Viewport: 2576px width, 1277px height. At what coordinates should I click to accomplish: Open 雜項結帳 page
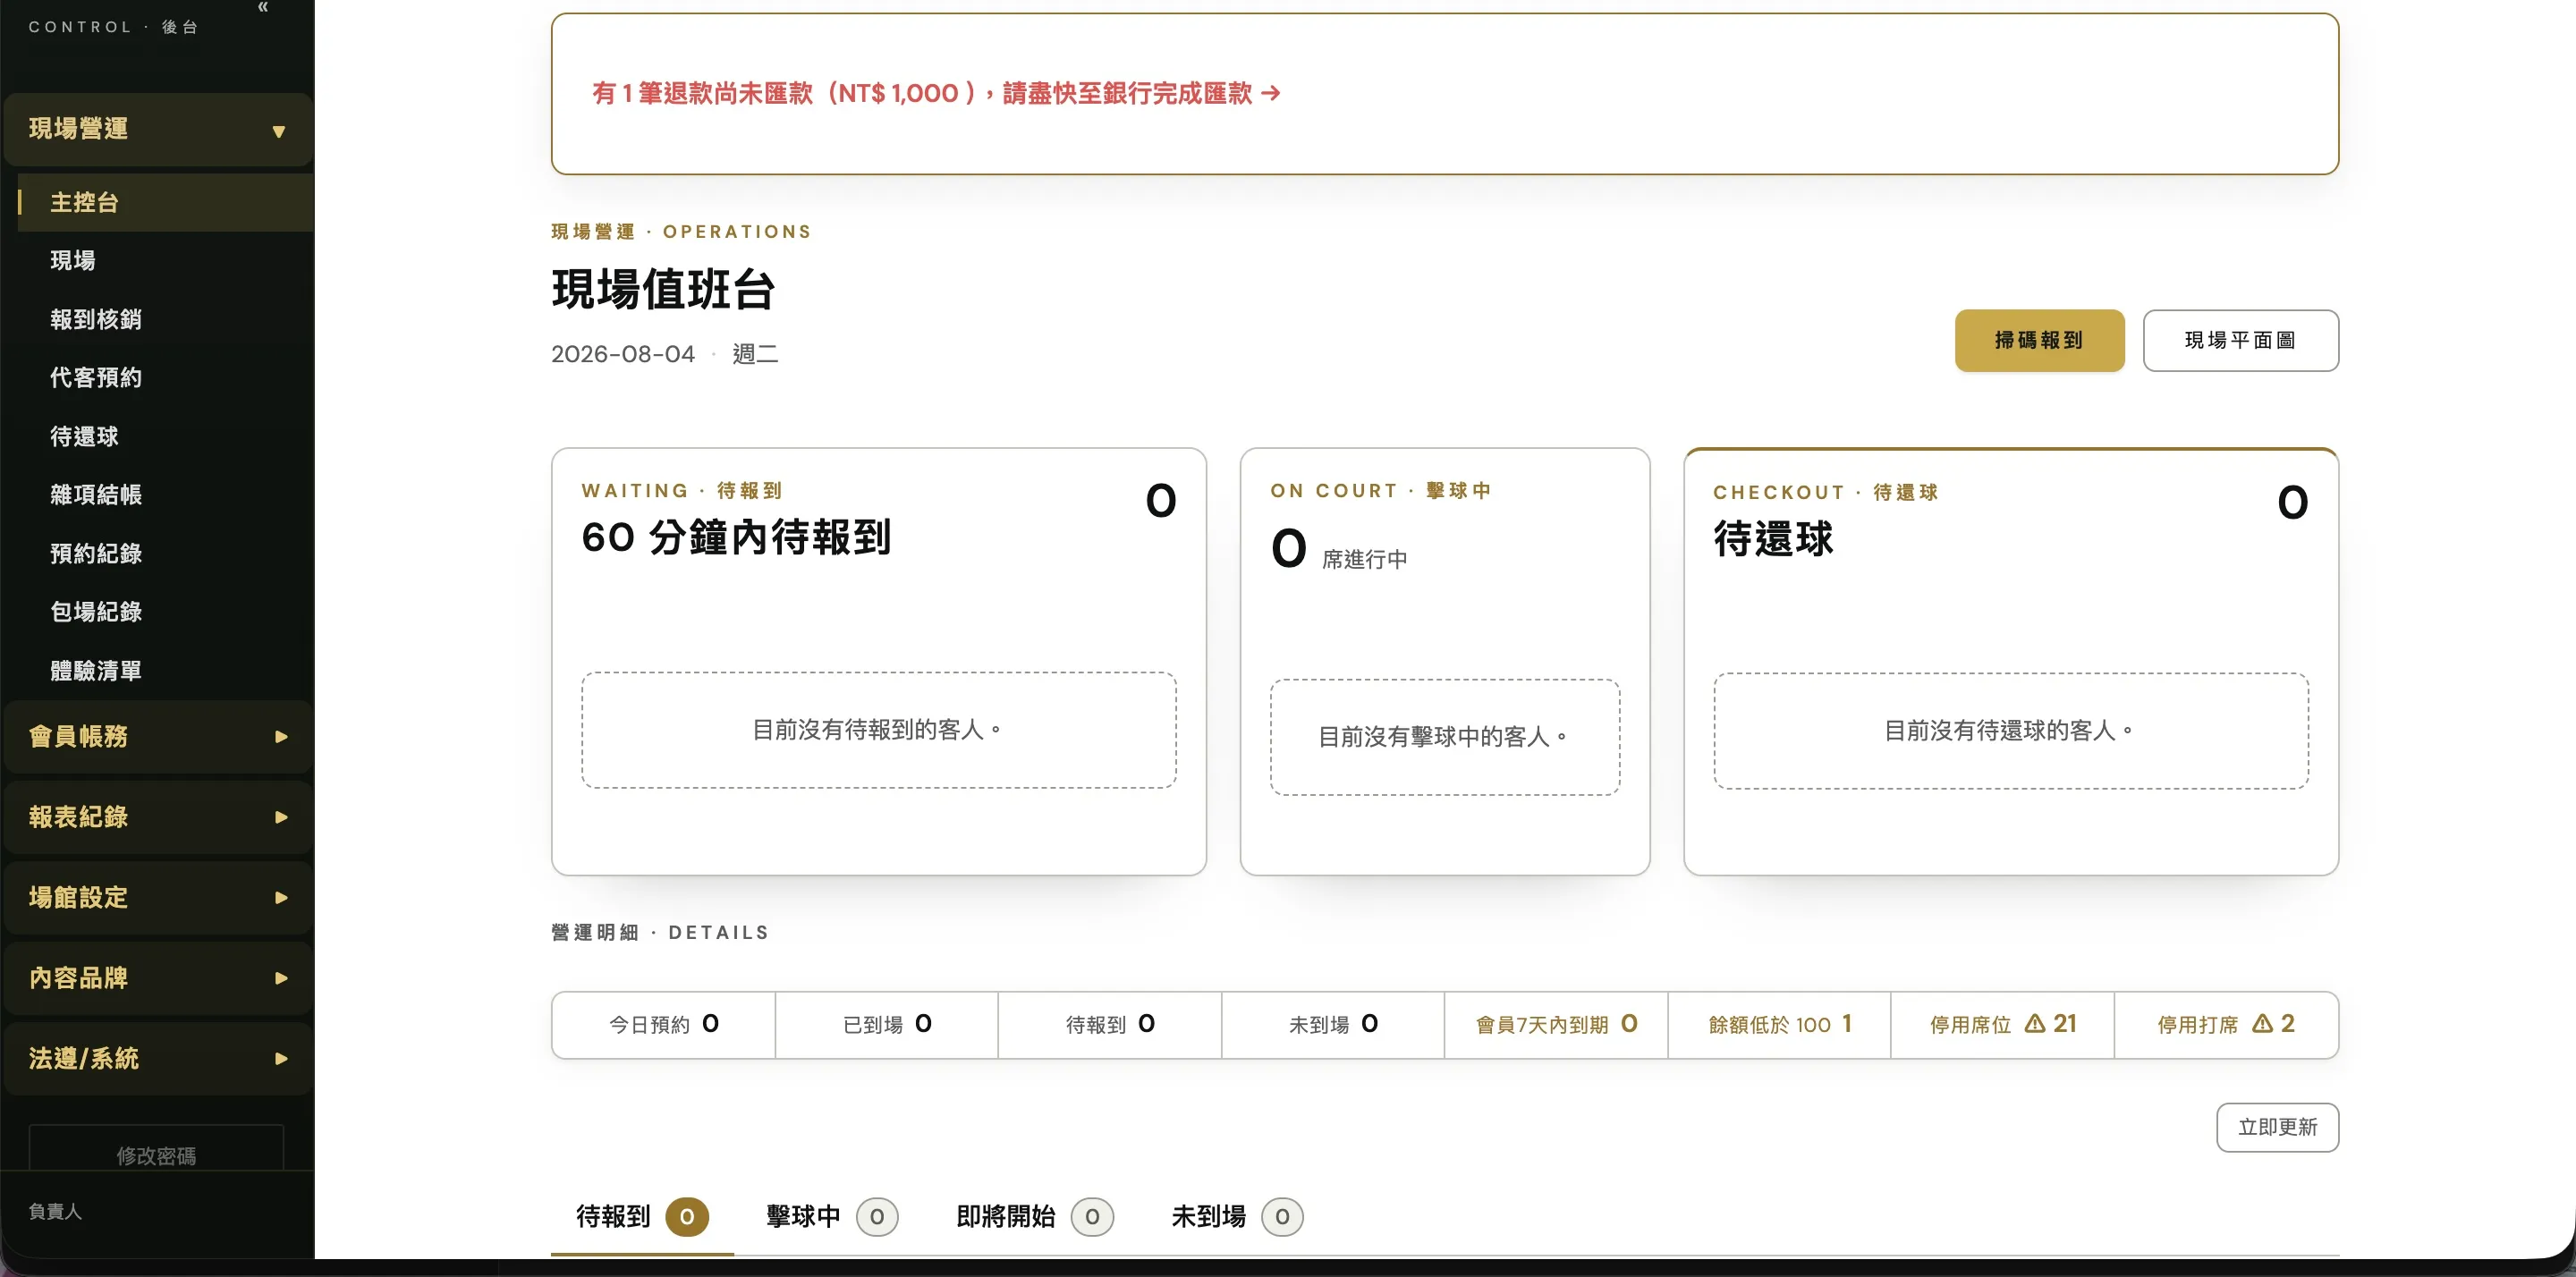pos(166,495)
